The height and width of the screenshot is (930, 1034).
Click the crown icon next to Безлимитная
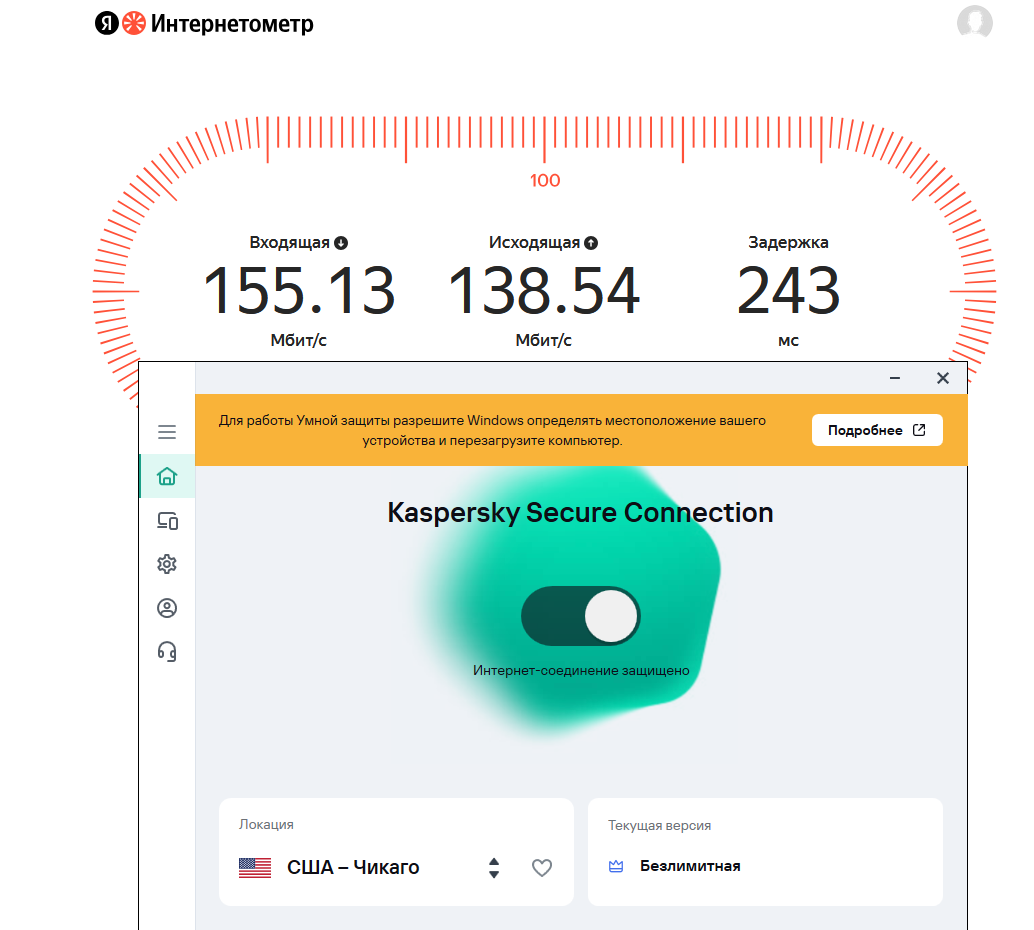(616, 866)
